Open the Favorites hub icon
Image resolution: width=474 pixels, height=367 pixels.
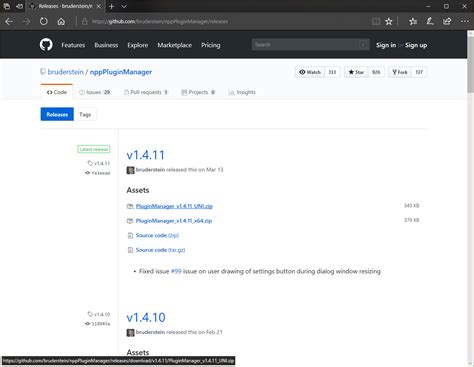pos(413,22)
